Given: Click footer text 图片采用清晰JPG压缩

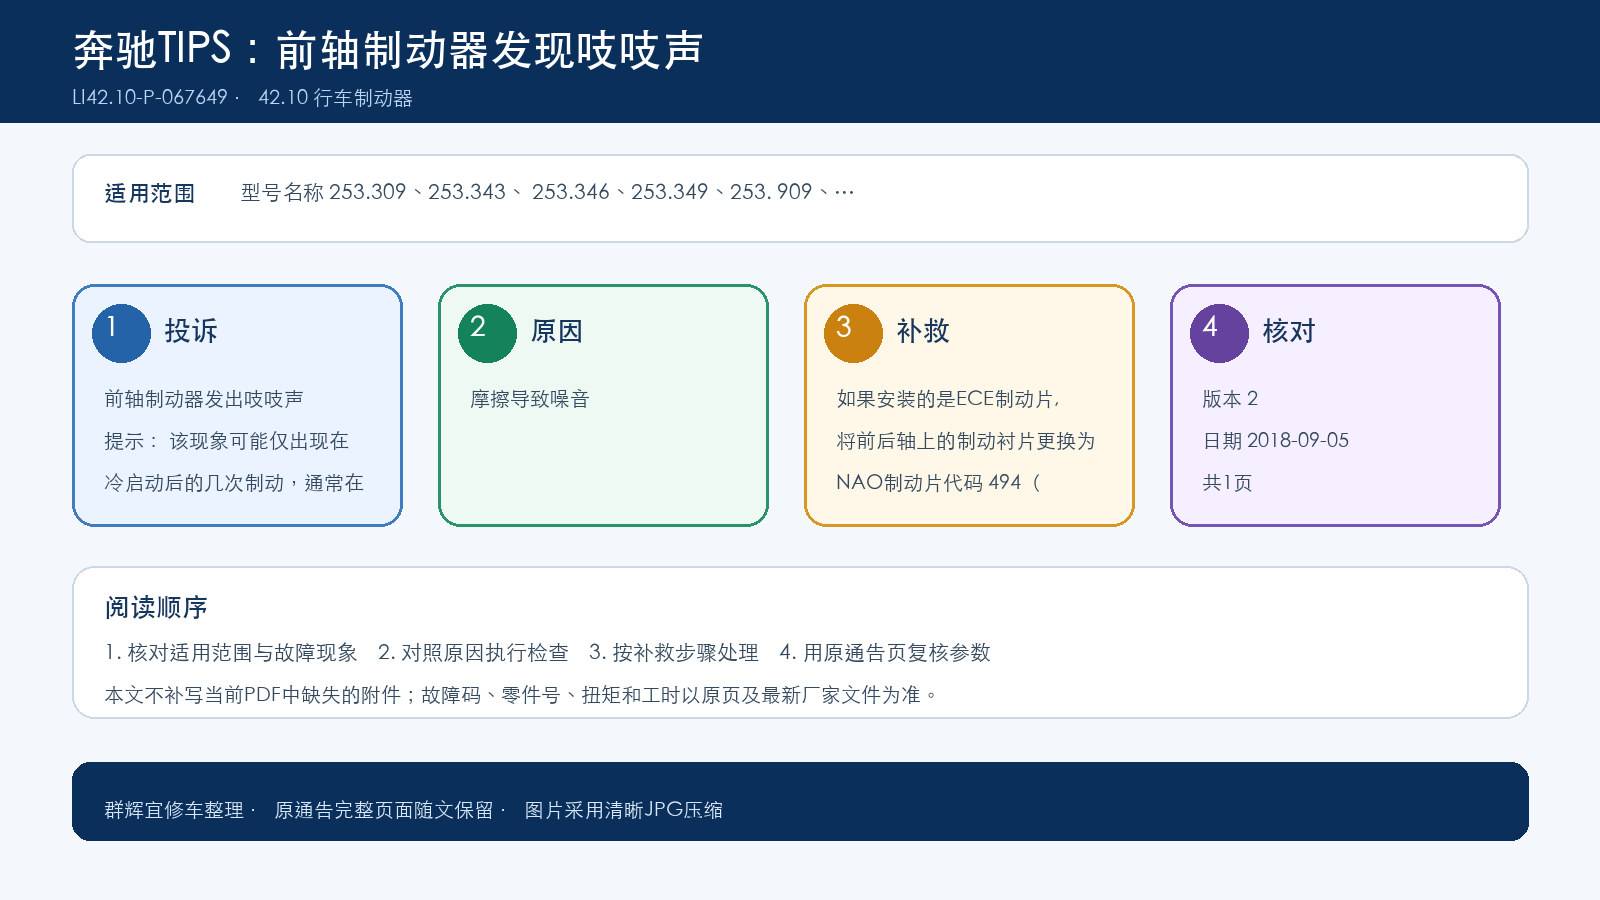Looking at the screenshot, I should click(x=624, y=810).
